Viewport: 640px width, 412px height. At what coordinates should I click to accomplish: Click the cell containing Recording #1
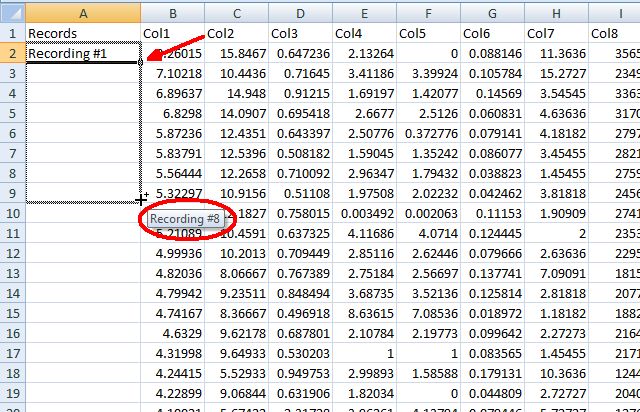(x=82, y=53)
